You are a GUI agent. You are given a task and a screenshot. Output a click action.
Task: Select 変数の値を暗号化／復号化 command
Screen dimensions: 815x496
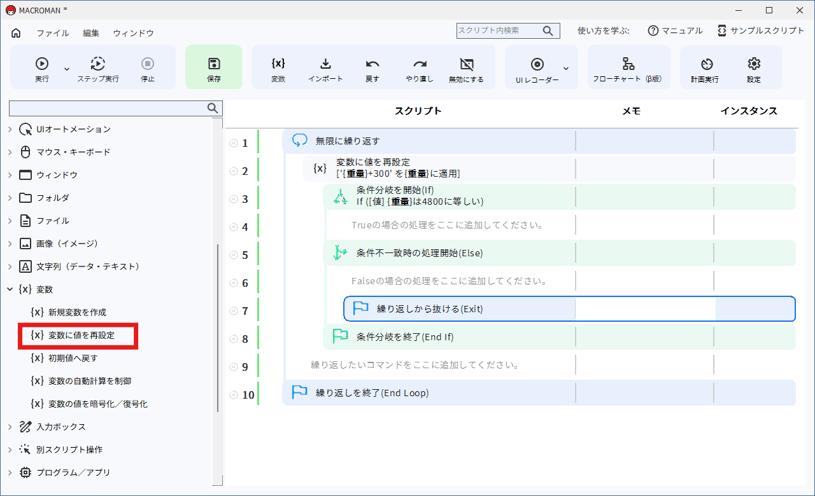[x=89, y=403]
